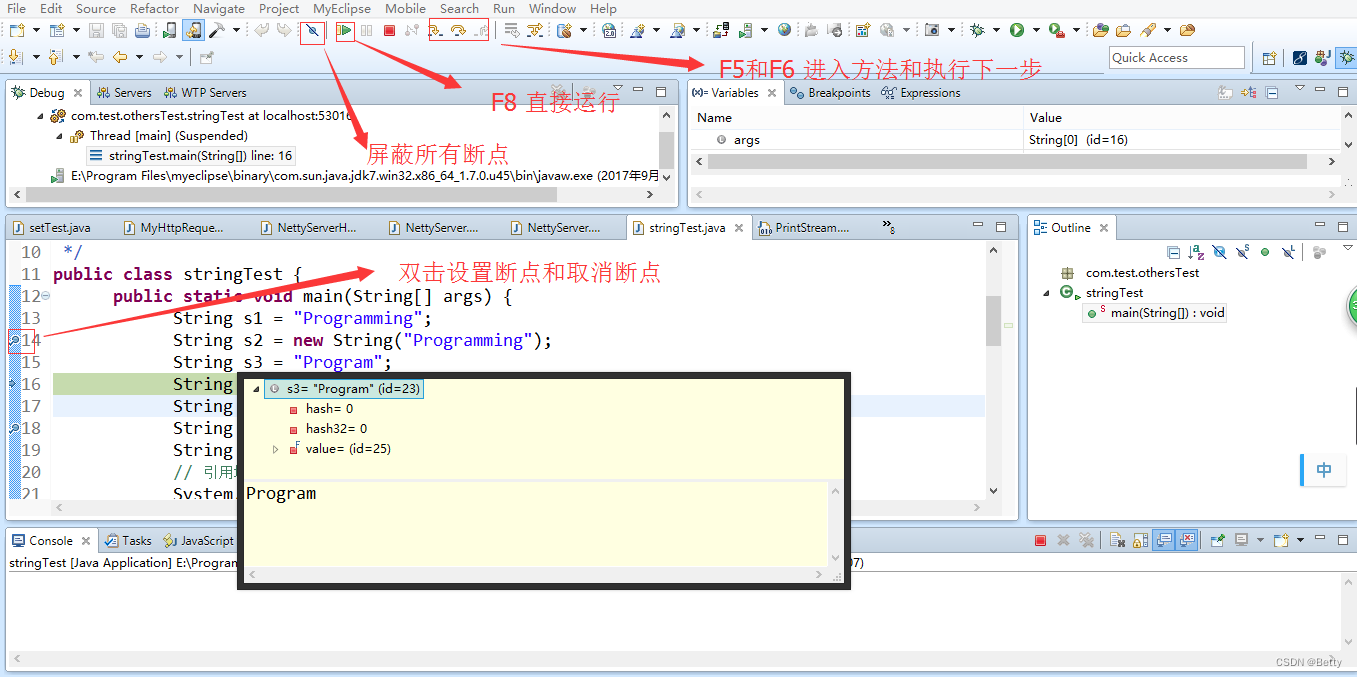Switch to the Breakpoints tab
Image resolution: width=1357 pixels, height=677 pixels.
(830, 93)
